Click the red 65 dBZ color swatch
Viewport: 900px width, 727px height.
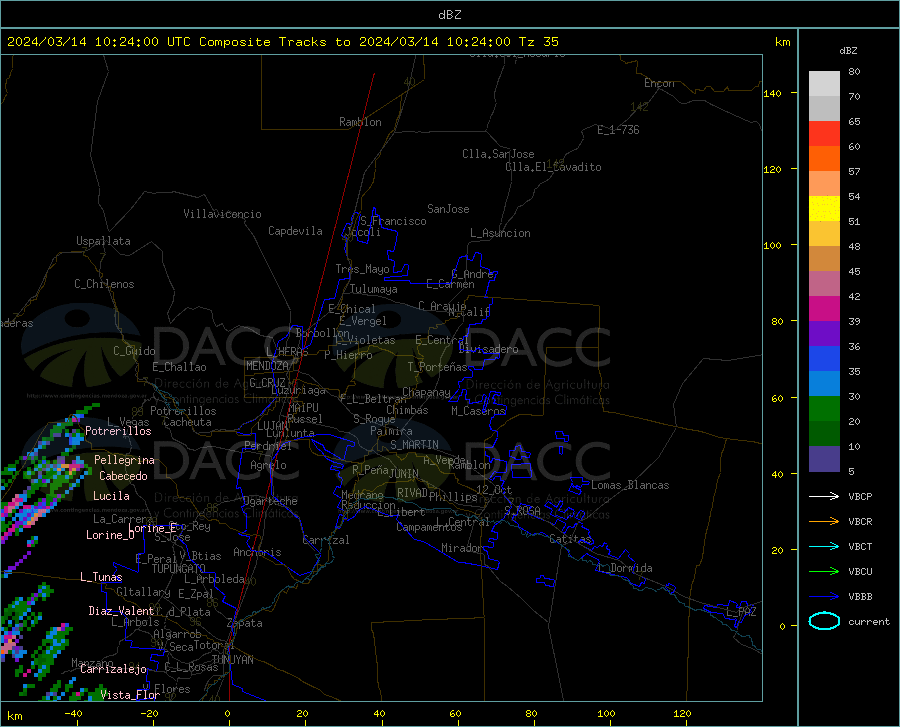824,134
